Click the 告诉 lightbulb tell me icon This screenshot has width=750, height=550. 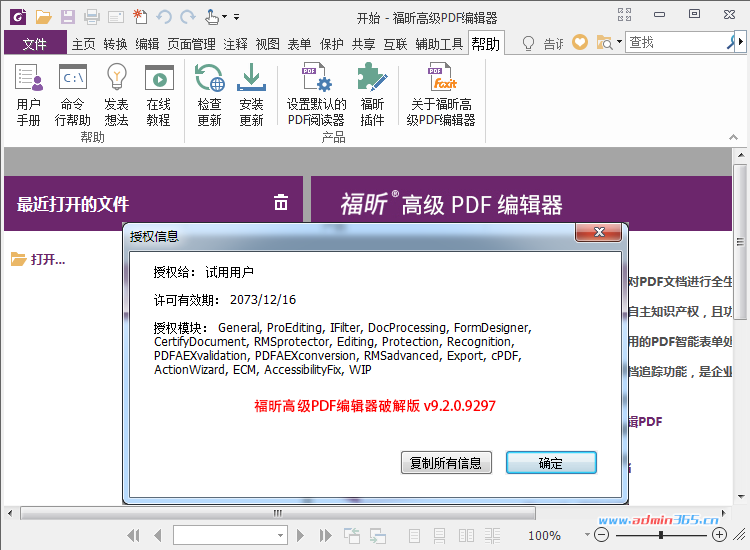point(528,44)
